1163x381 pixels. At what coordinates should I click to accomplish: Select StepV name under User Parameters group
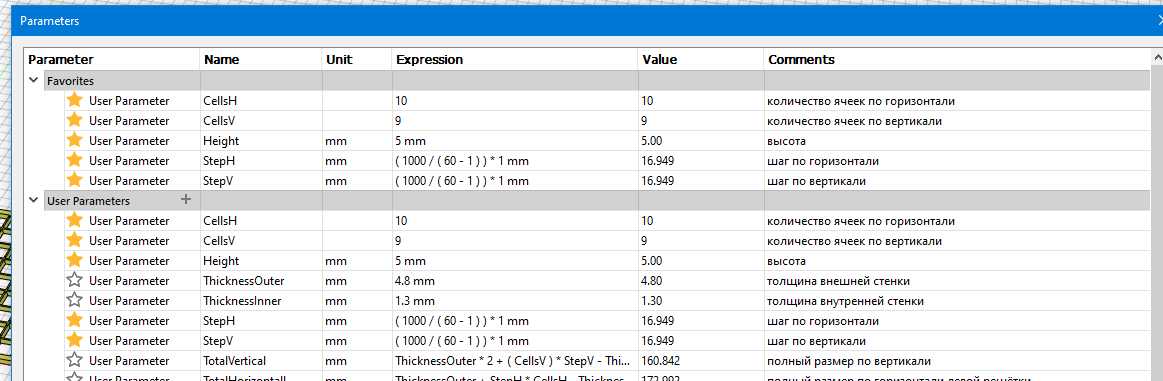coord(261,341)
